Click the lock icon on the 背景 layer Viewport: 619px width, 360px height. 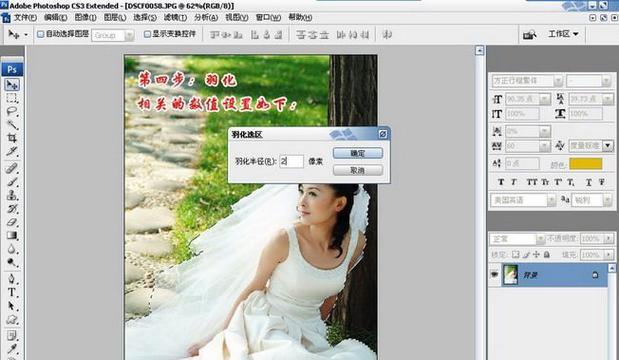(x=595, y=275)
